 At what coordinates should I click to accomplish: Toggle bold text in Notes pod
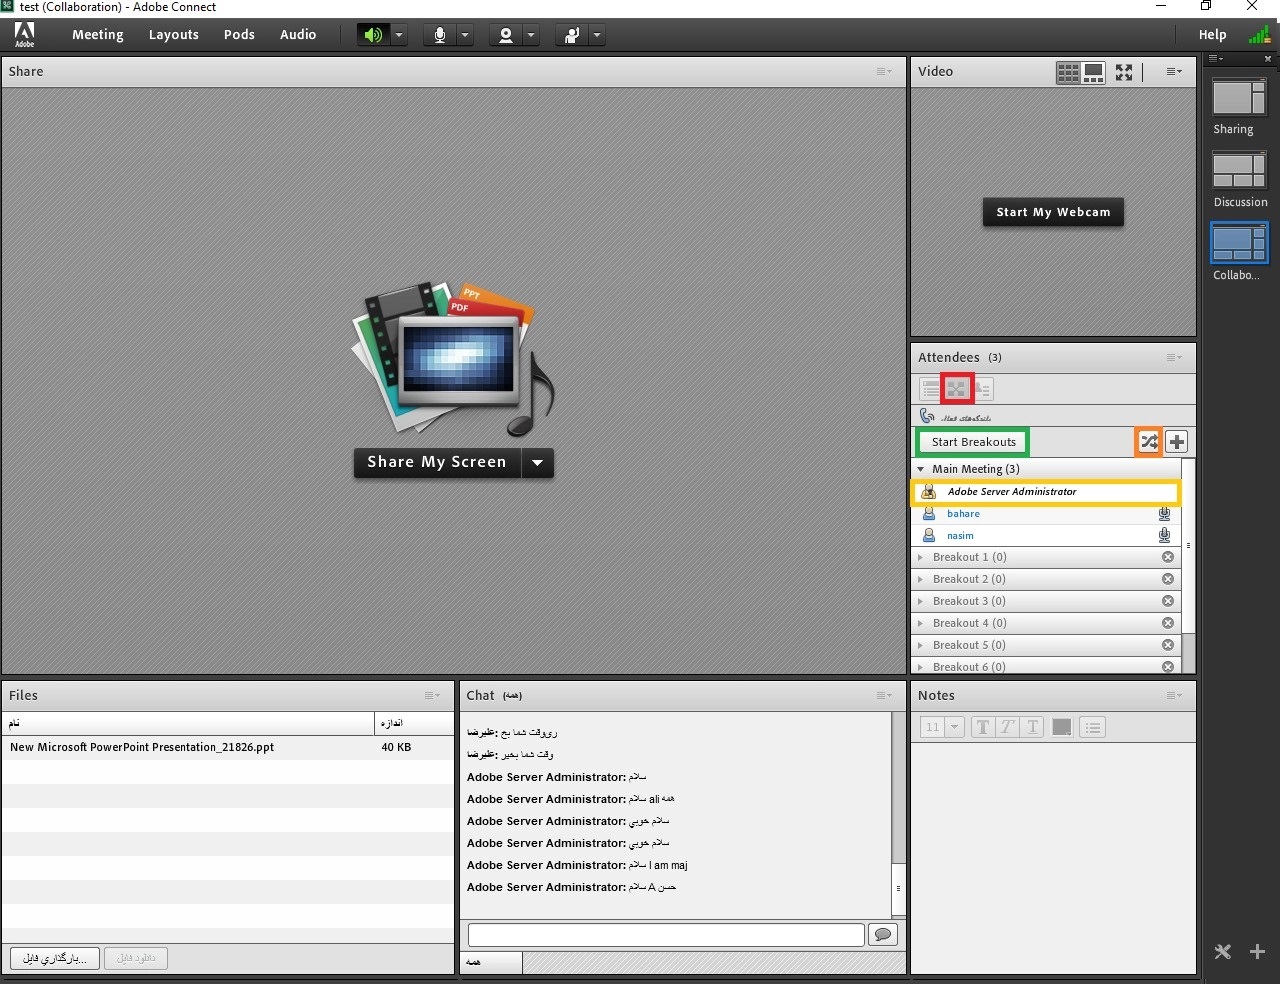[982, 727]
